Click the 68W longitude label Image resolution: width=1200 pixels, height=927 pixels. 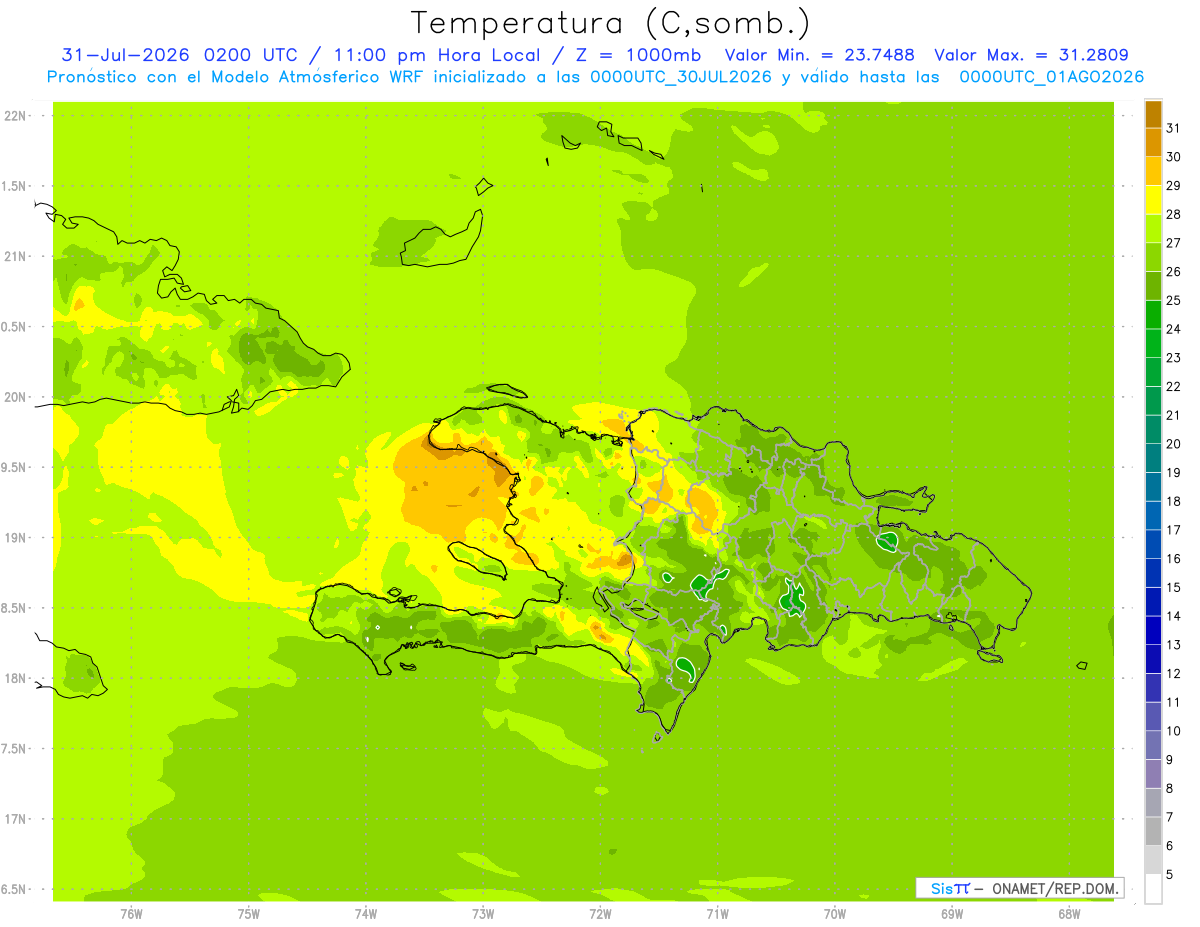(x=1069, y=913)
